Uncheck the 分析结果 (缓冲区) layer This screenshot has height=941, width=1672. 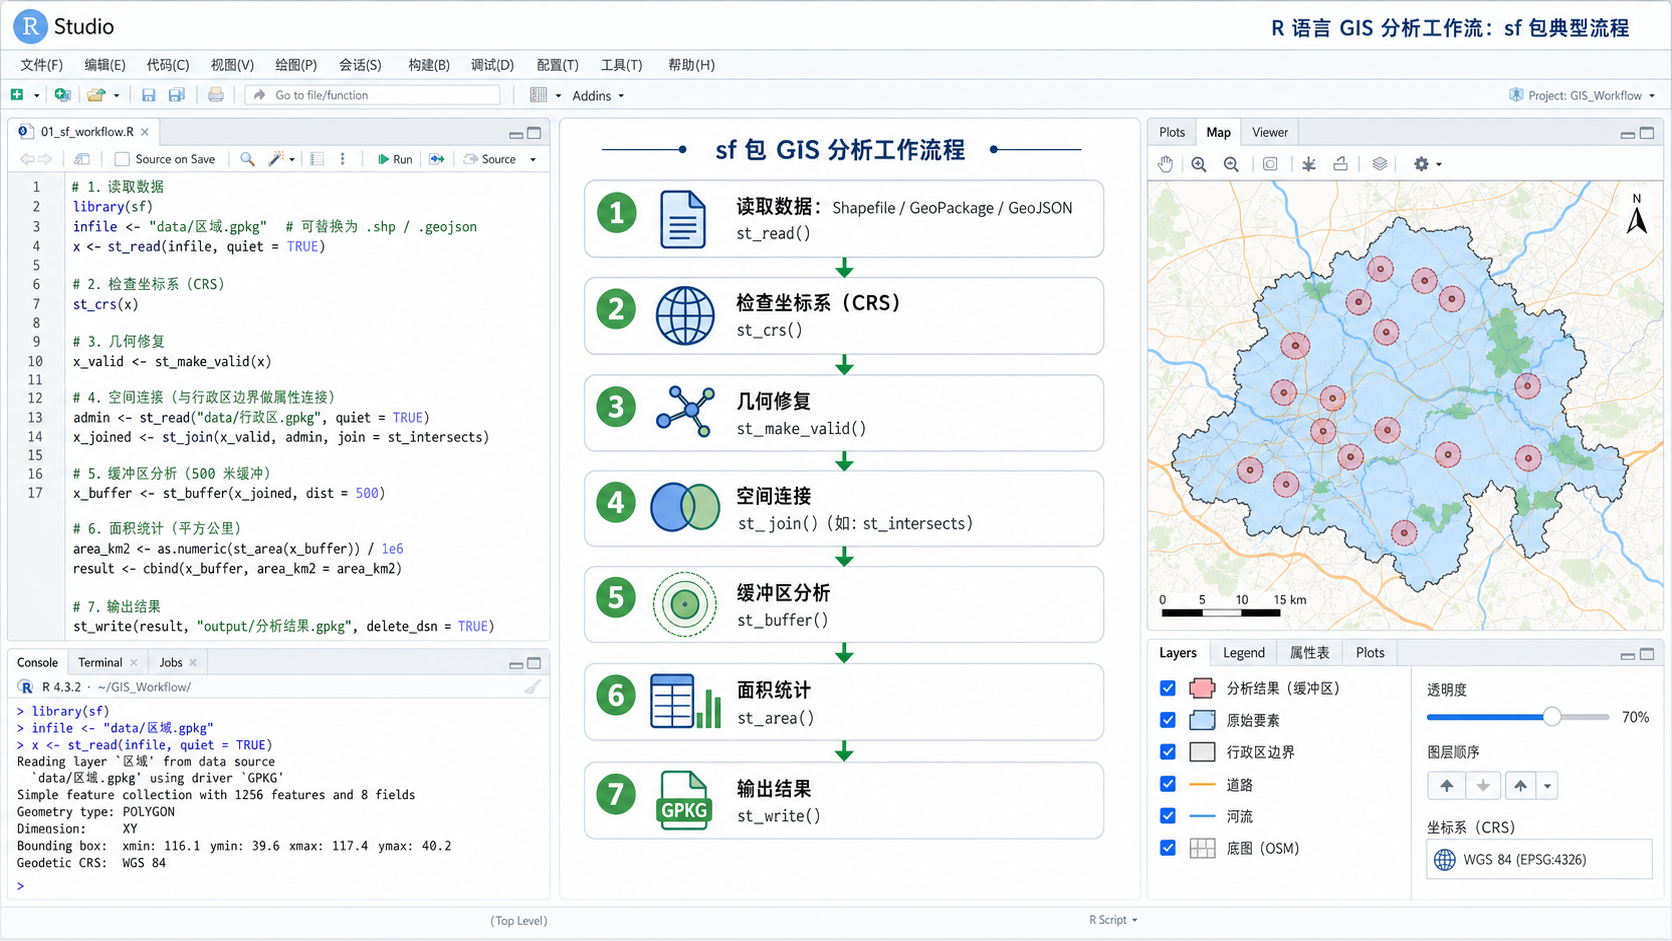(1167, 688)
